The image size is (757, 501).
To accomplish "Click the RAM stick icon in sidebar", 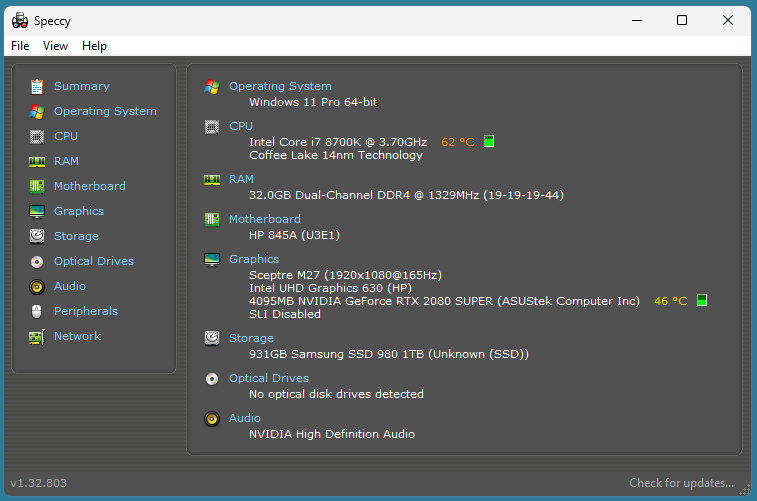I will click(37, 162).
